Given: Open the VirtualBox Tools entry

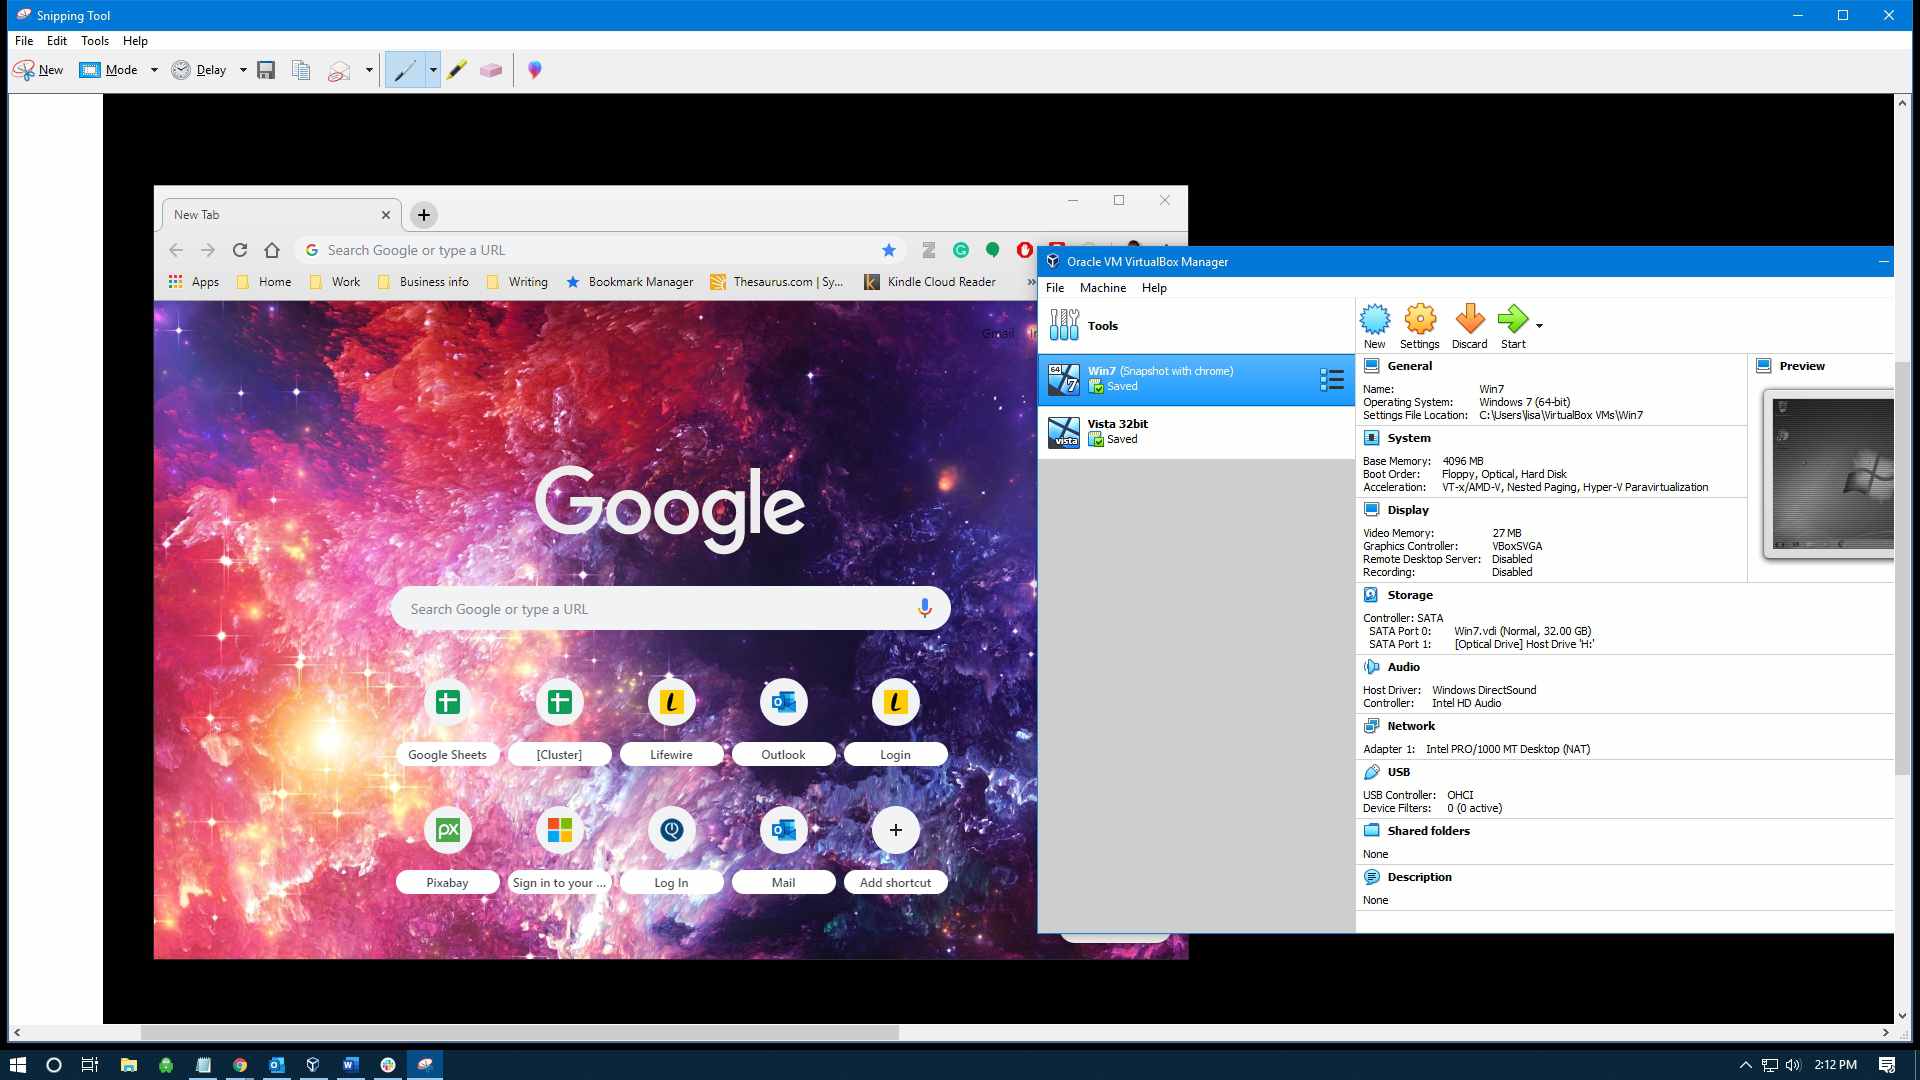Looking at the screenshot, I should click(1196, 326).
